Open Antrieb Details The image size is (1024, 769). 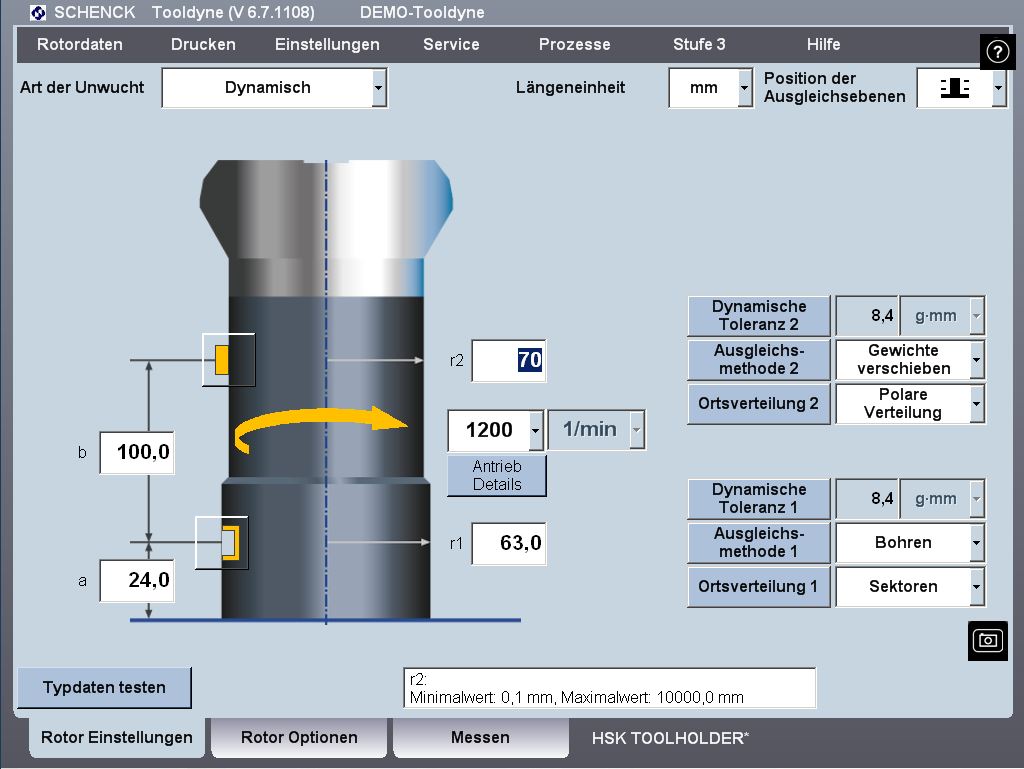pos(497,475)
